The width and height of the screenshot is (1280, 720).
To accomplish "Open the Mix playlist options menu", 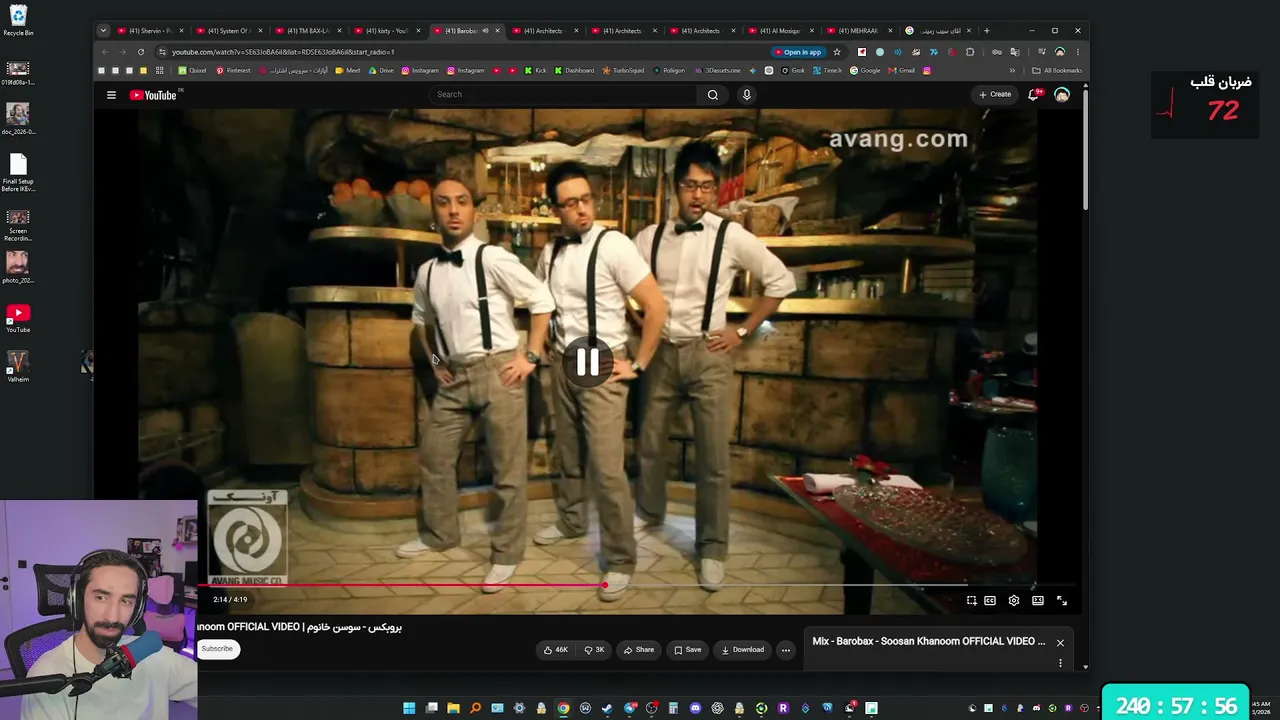I will [1060, 663].
